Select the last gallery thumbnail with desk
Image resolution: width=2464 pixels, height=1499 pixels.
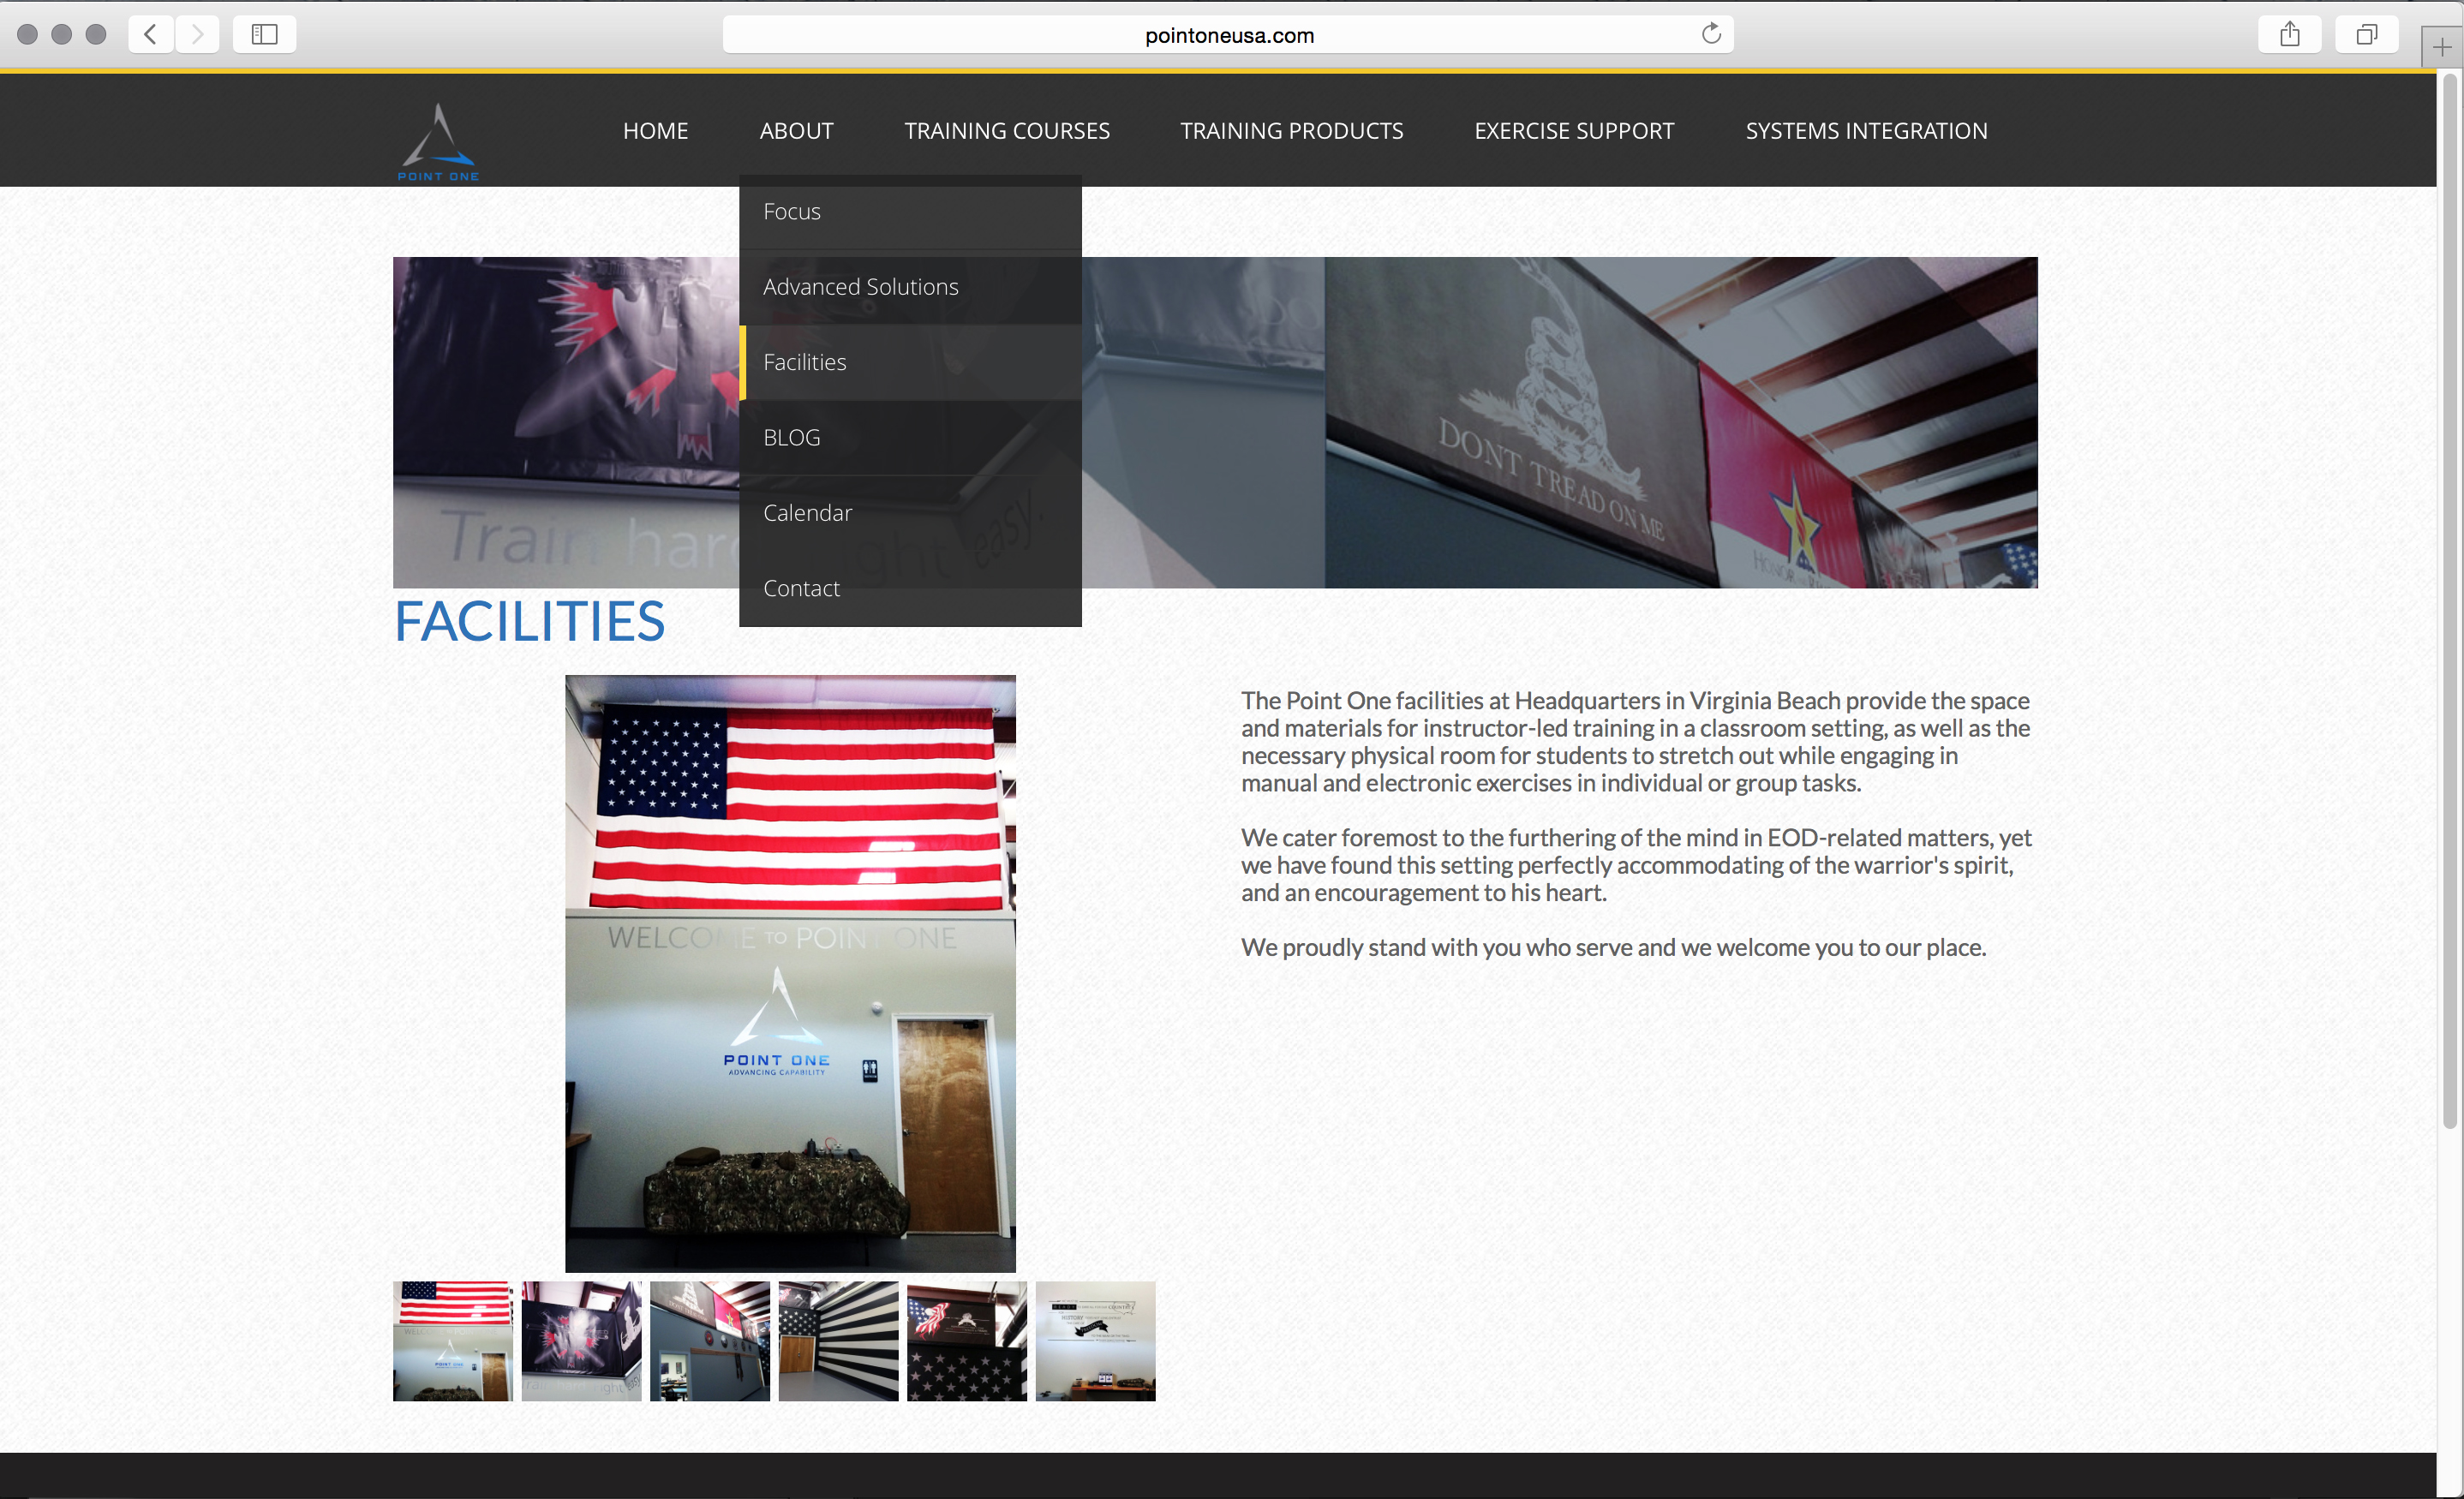click(1095, 1341)
